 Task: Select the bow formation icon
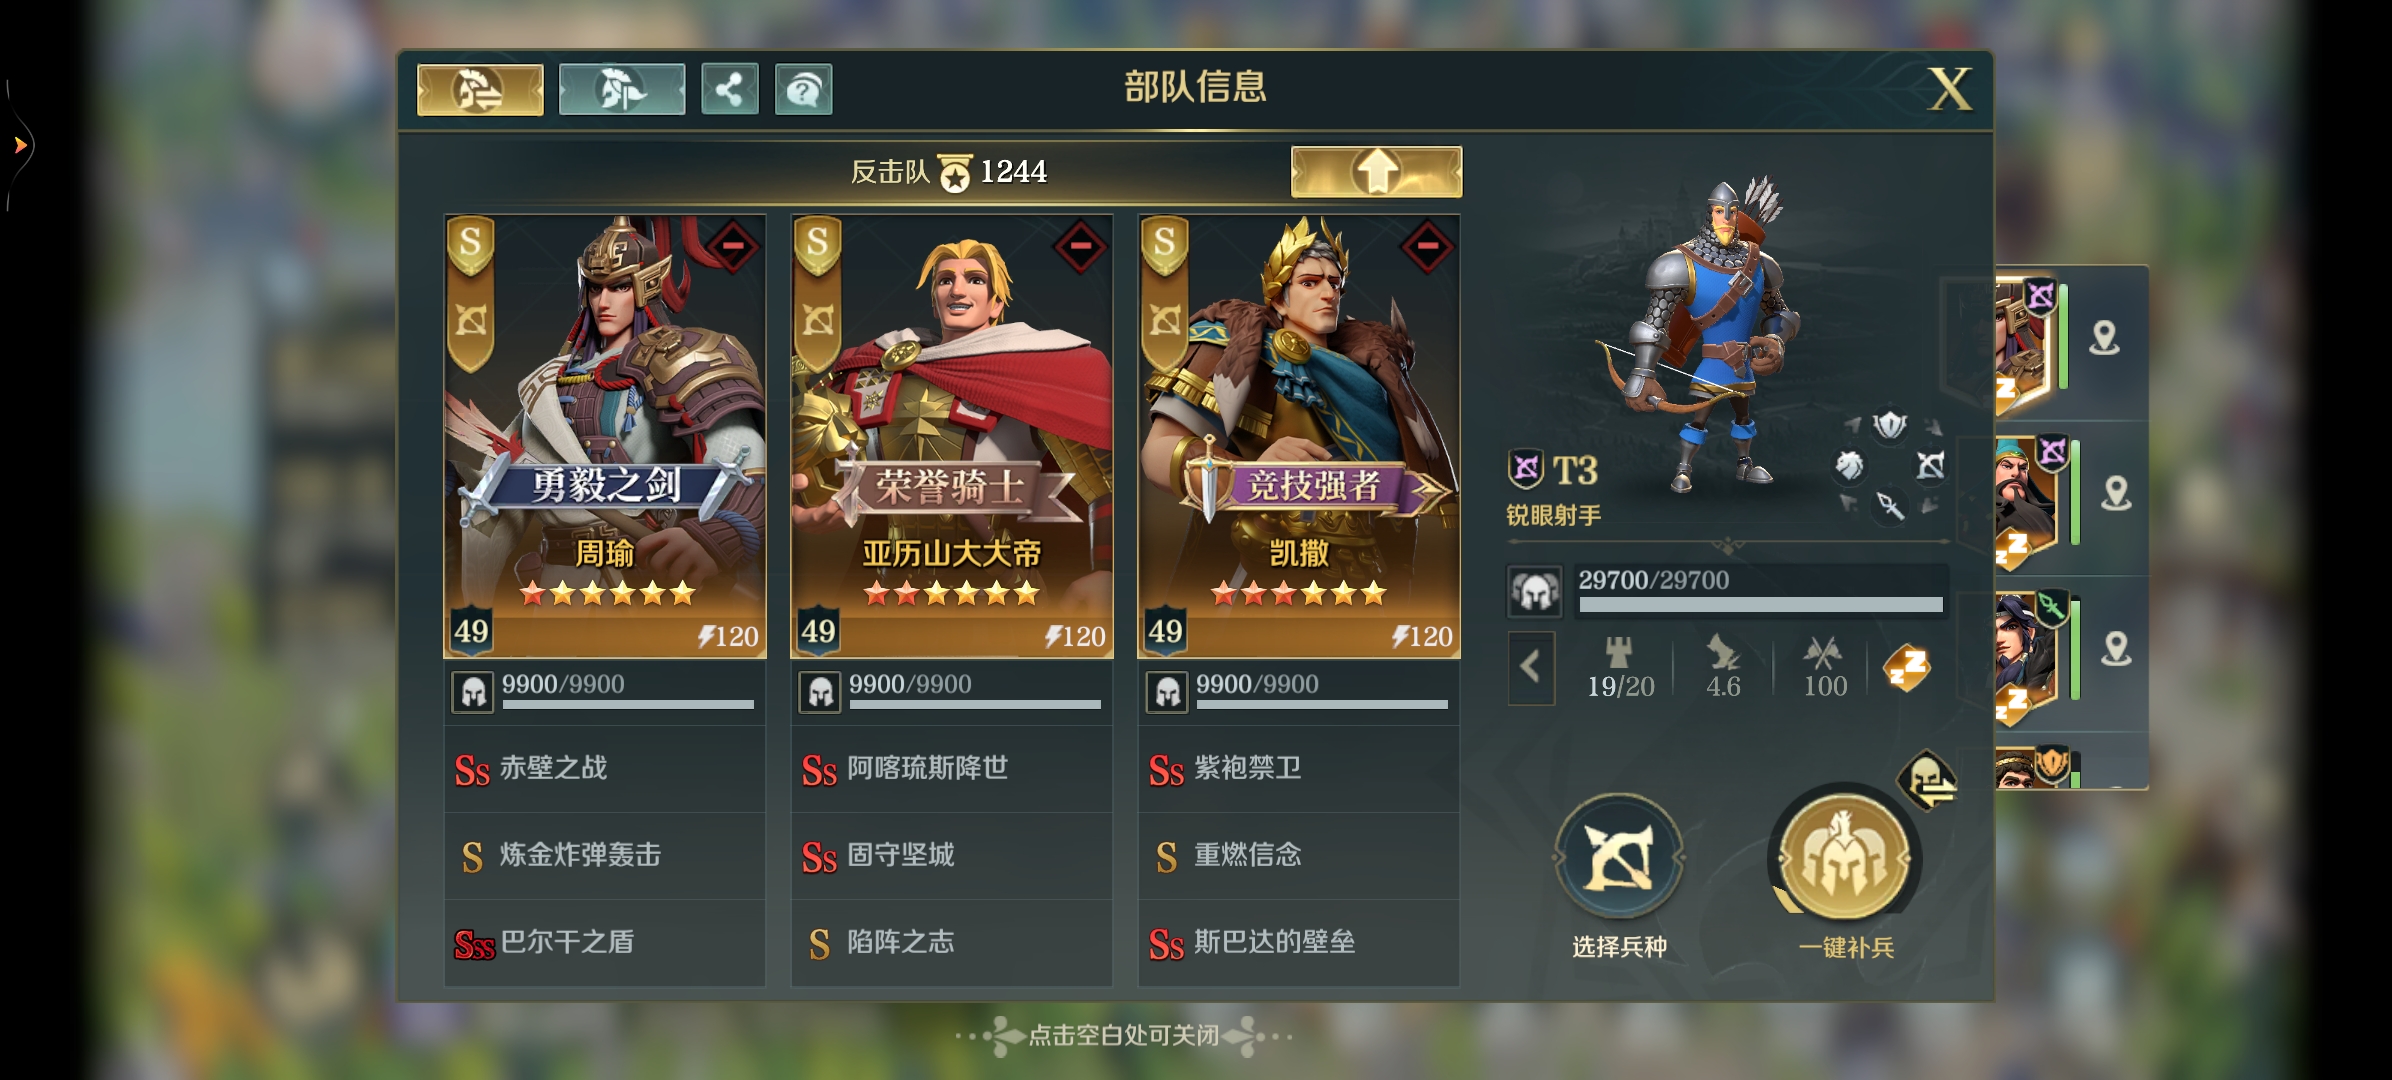(1930, 466)
